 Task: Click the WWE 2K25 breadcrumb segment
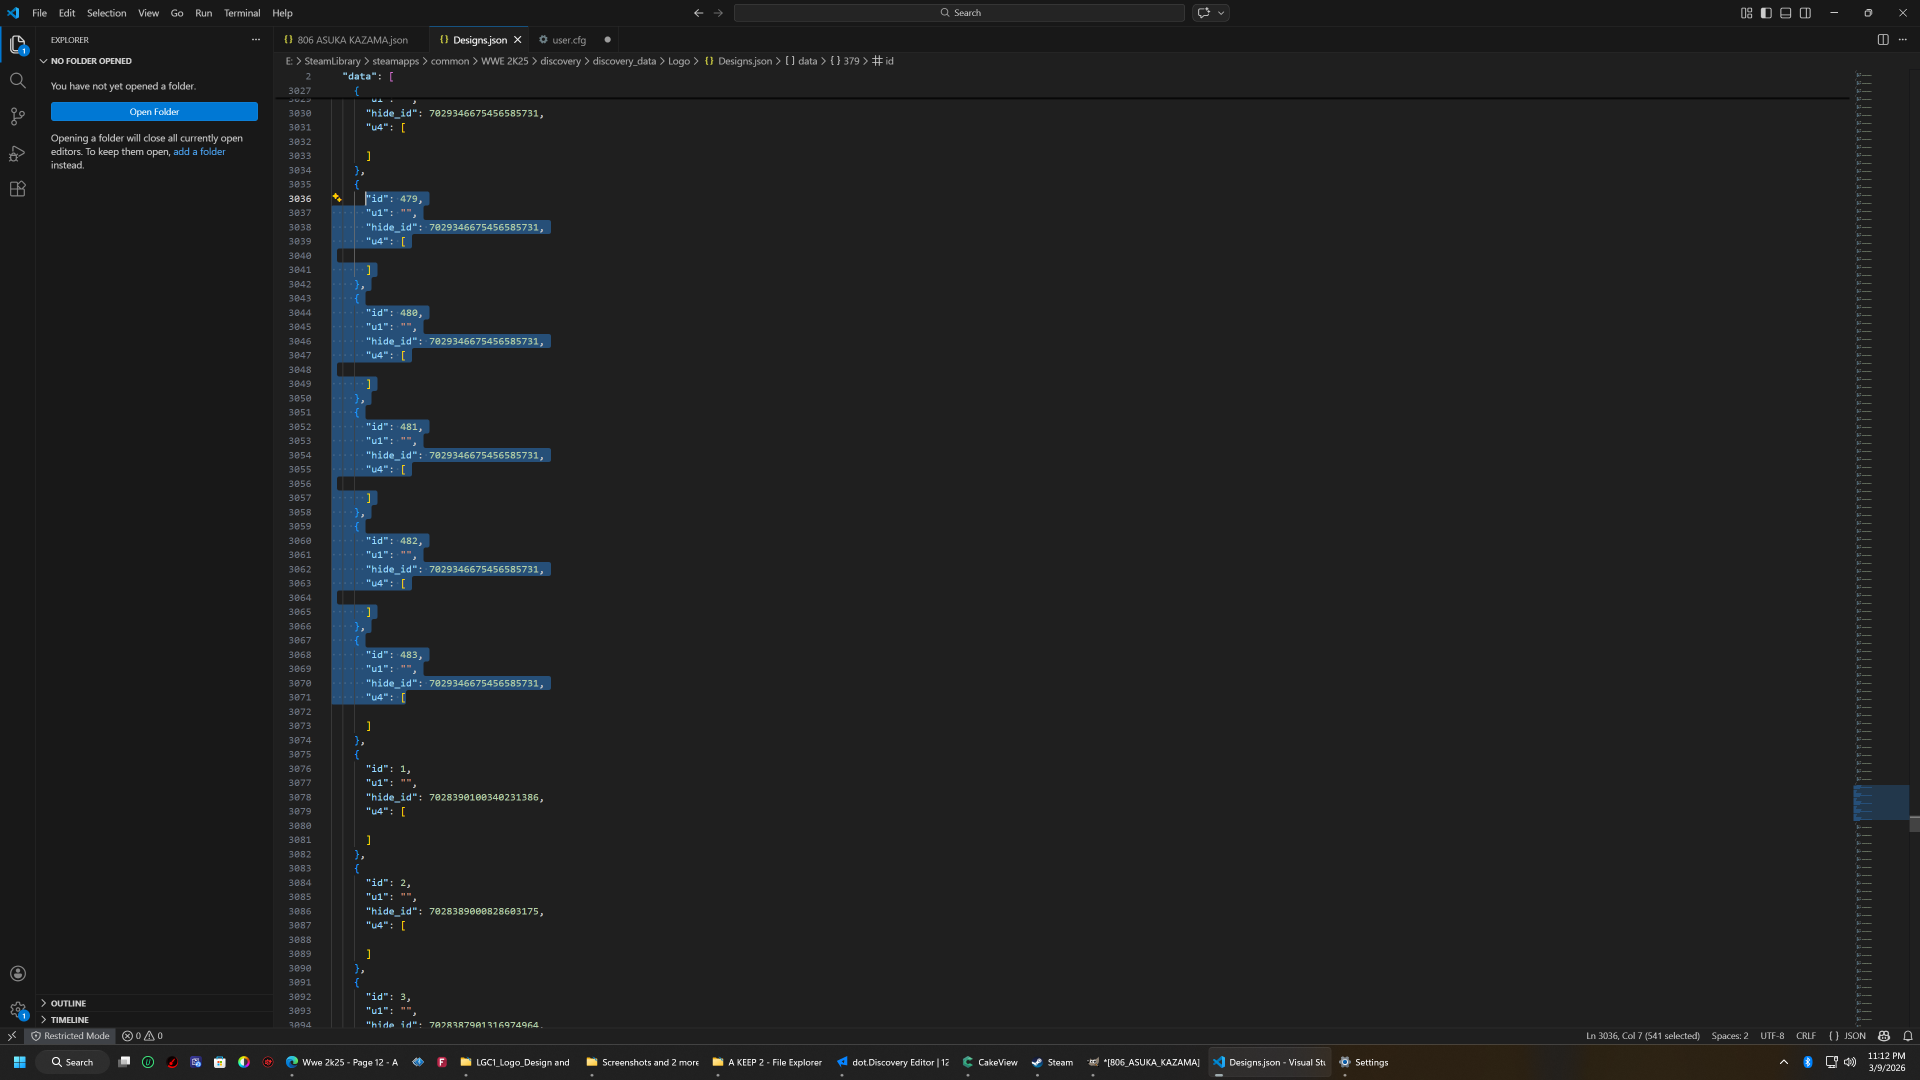click(504, 61)
